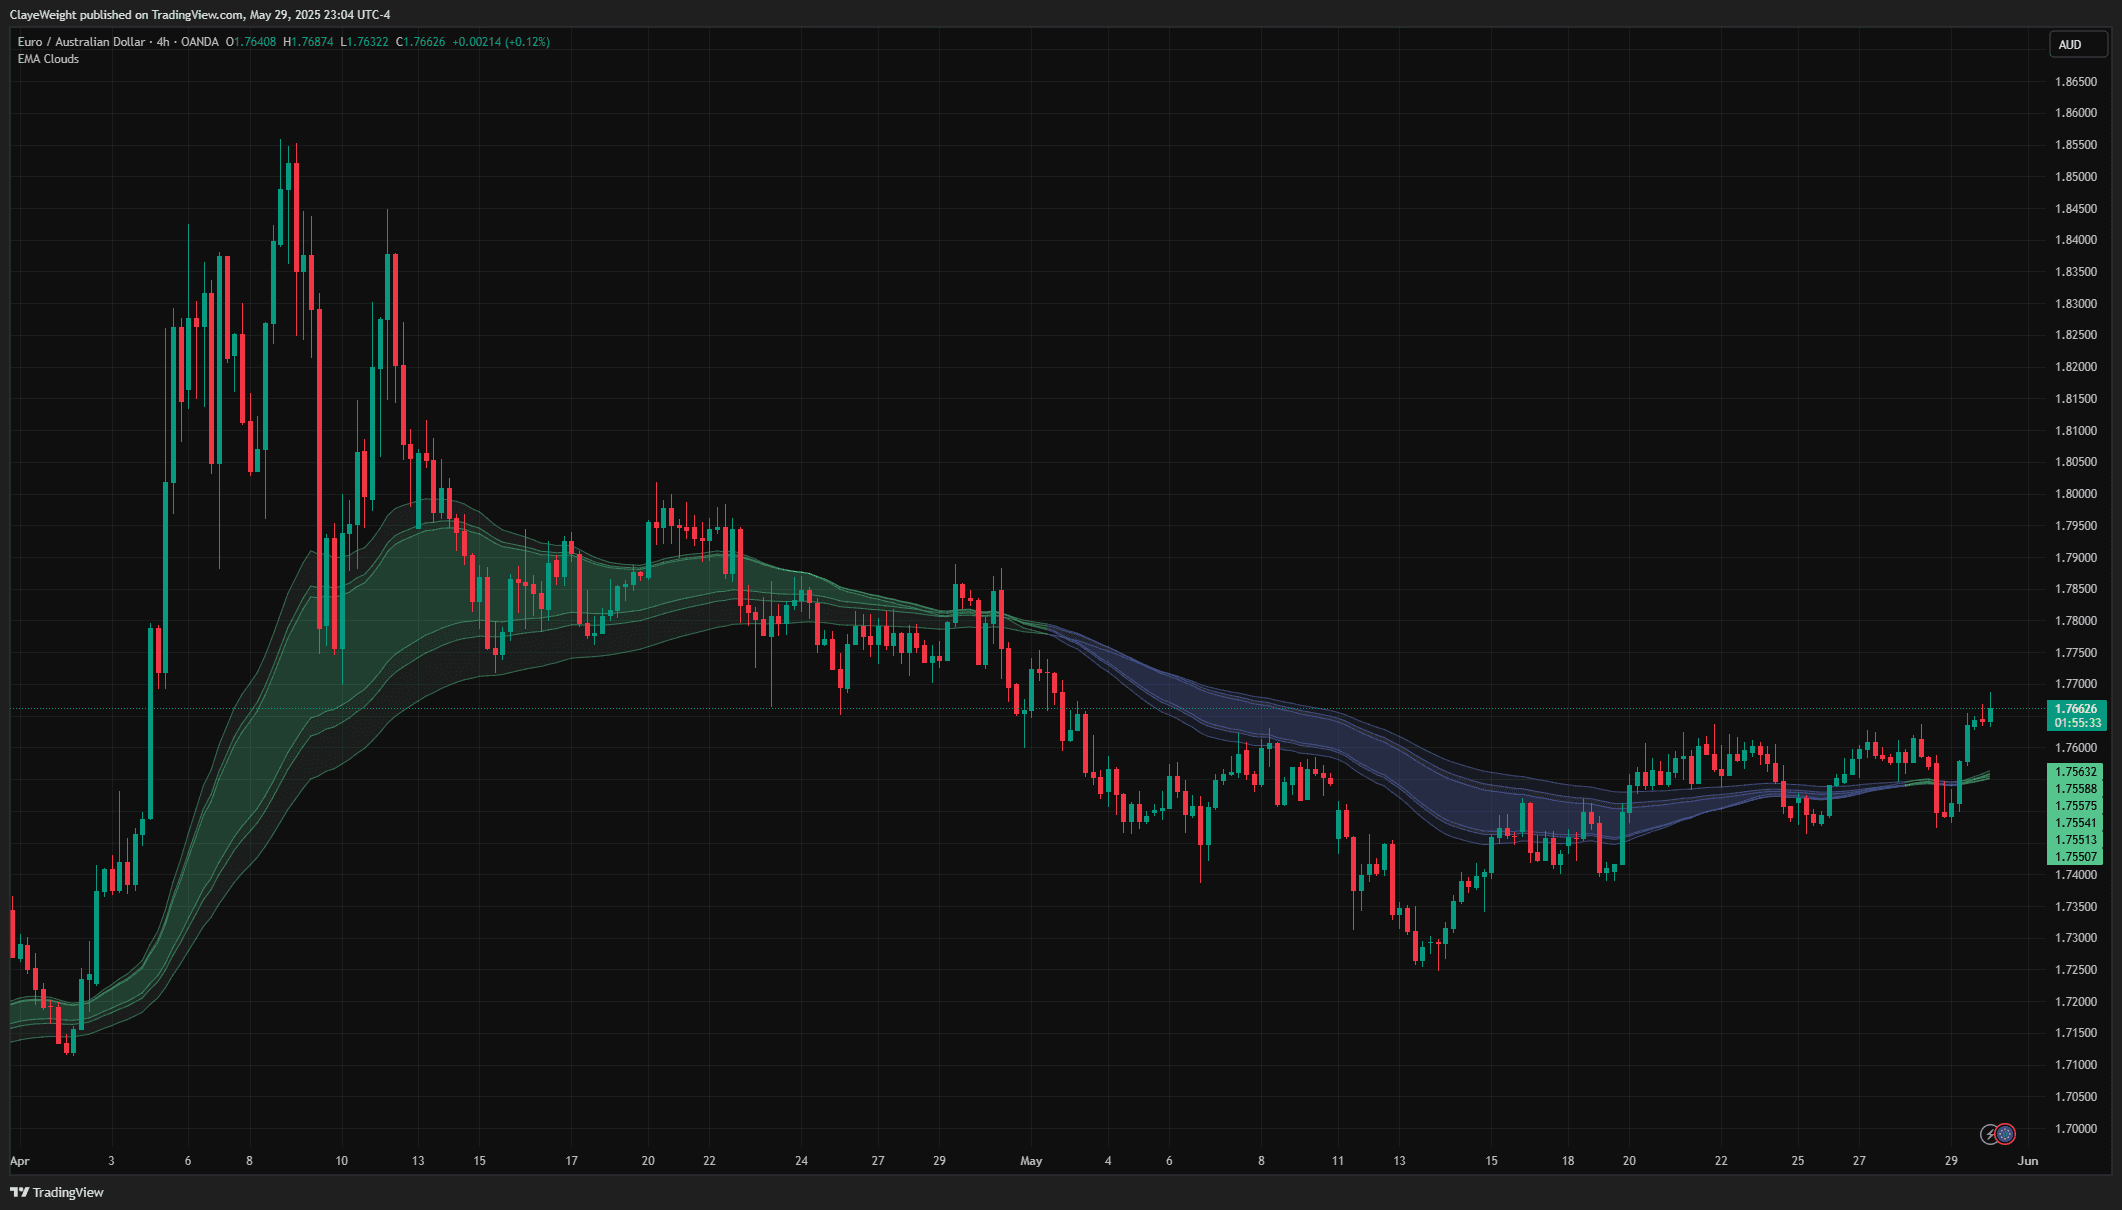The width and height of the screenshot is (2122, 1210).
Task: Click the Euro / Australian Dollar symbol title
Action: pos(81,42)
